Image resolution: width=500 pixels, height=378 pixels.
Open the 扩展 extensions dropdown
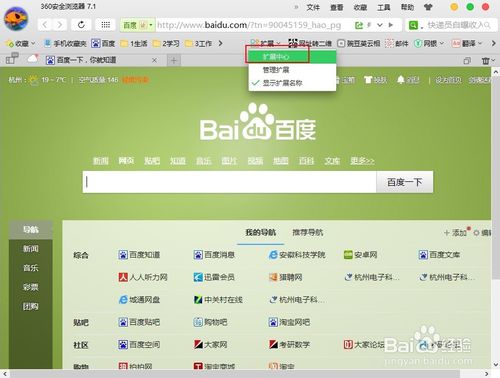(x=266, y=43)
